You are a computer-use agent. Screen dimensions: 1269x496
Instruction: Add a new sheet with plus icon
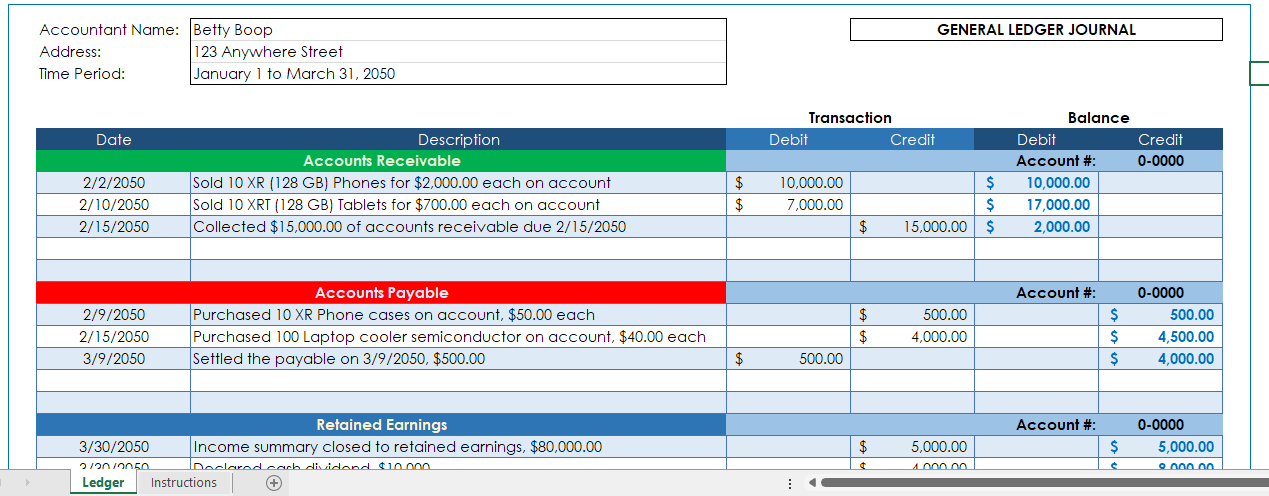click(x=273, y=483)
